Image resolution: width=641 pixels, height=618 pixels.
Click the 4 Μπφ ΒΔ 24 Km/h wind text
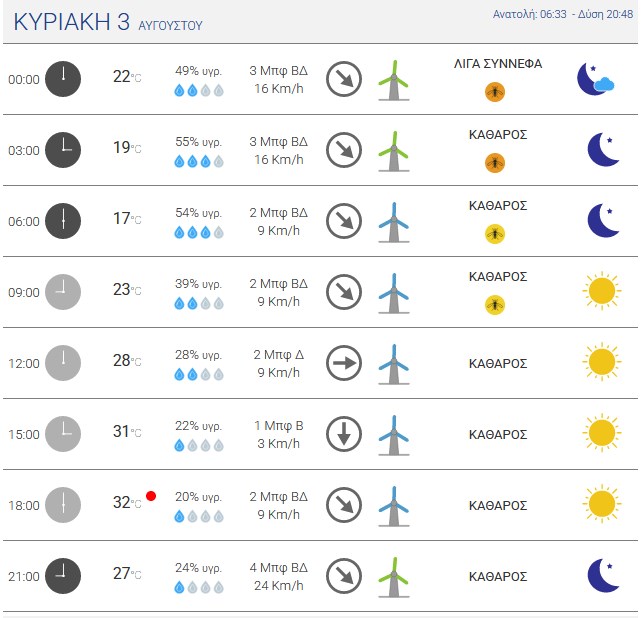pyautogui.click(x=278, y=576)
